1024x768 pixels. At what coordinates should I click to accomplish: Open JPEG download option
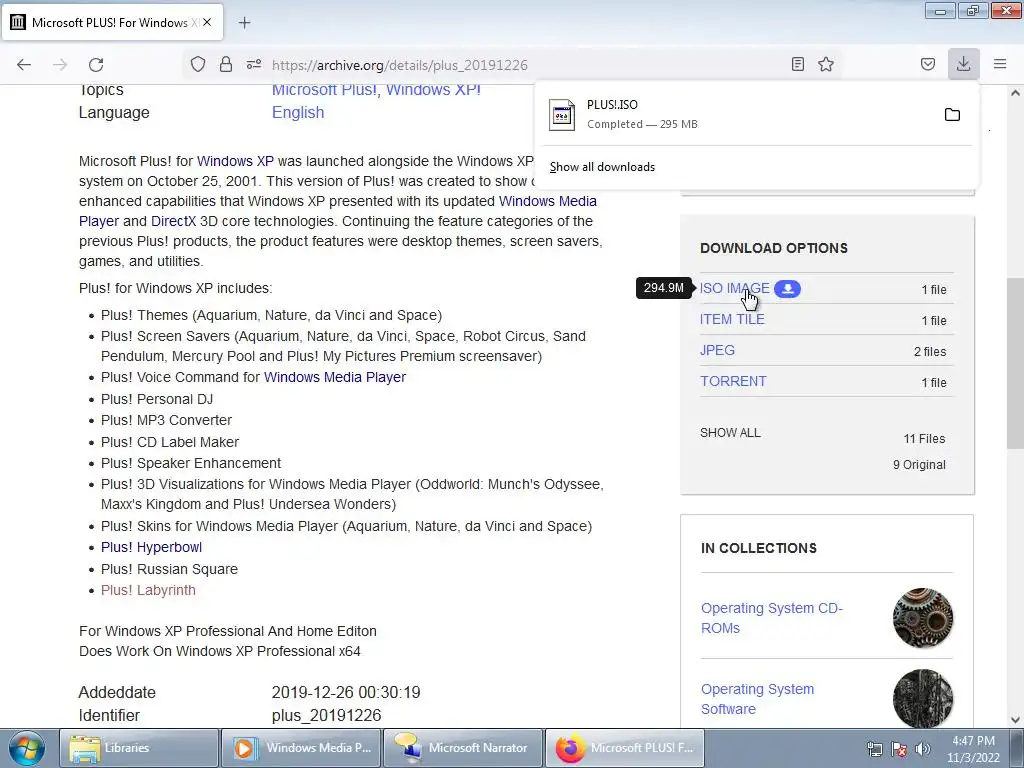pyautogui.click(x=717, y=351)
